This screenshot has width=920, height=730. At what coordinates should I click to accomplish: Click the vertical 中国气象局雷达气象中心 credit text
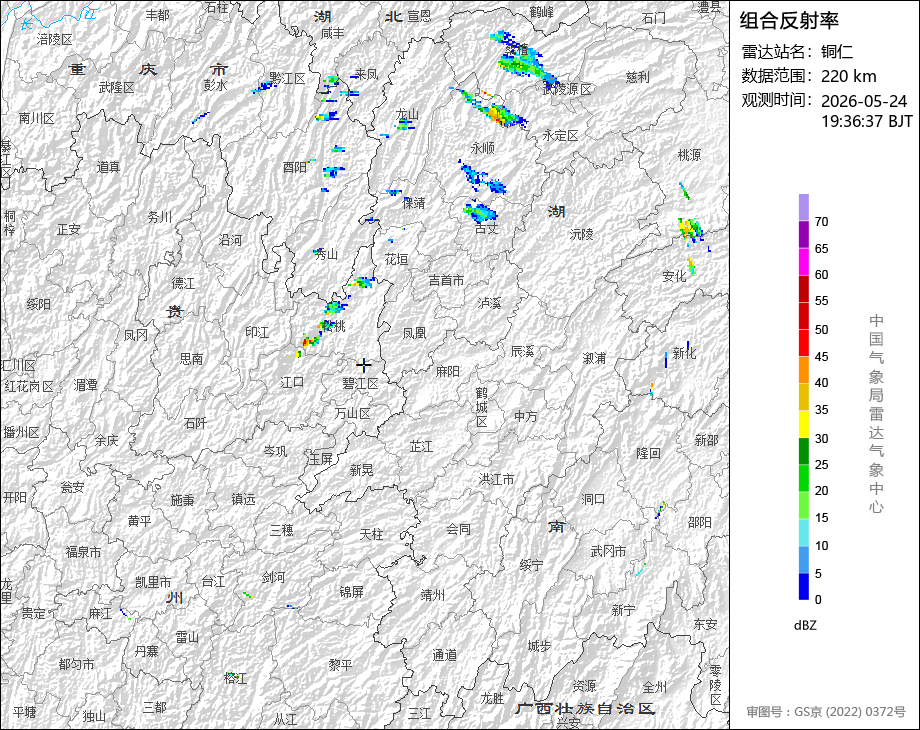coord(876,414)
